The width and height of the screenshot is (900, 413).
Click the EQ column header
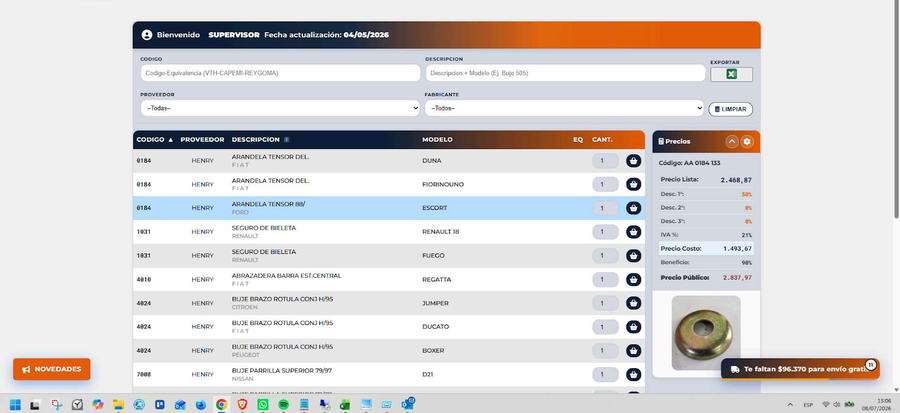coord(578,140)
